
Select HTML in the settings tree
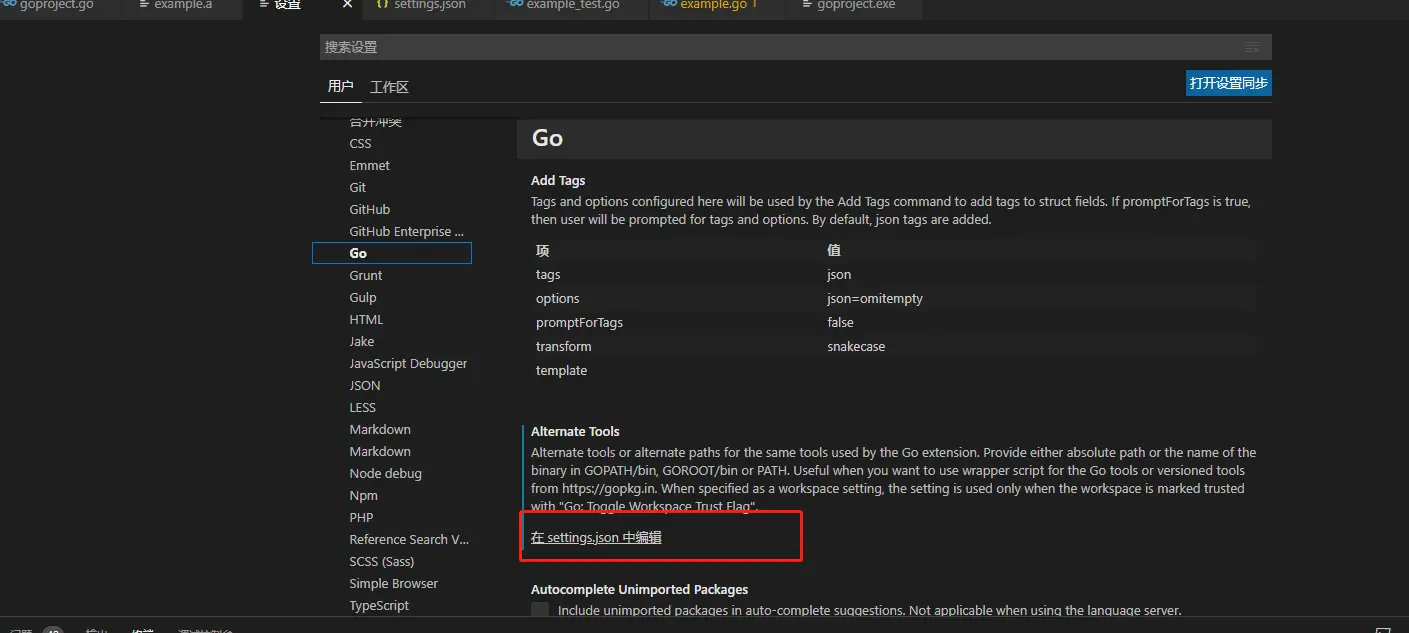(366, 320)
